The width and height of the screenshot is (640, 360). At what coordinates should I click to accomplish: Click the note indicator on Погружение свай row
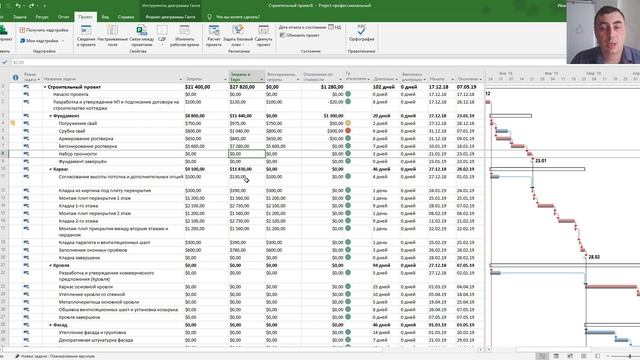(13, 123)
